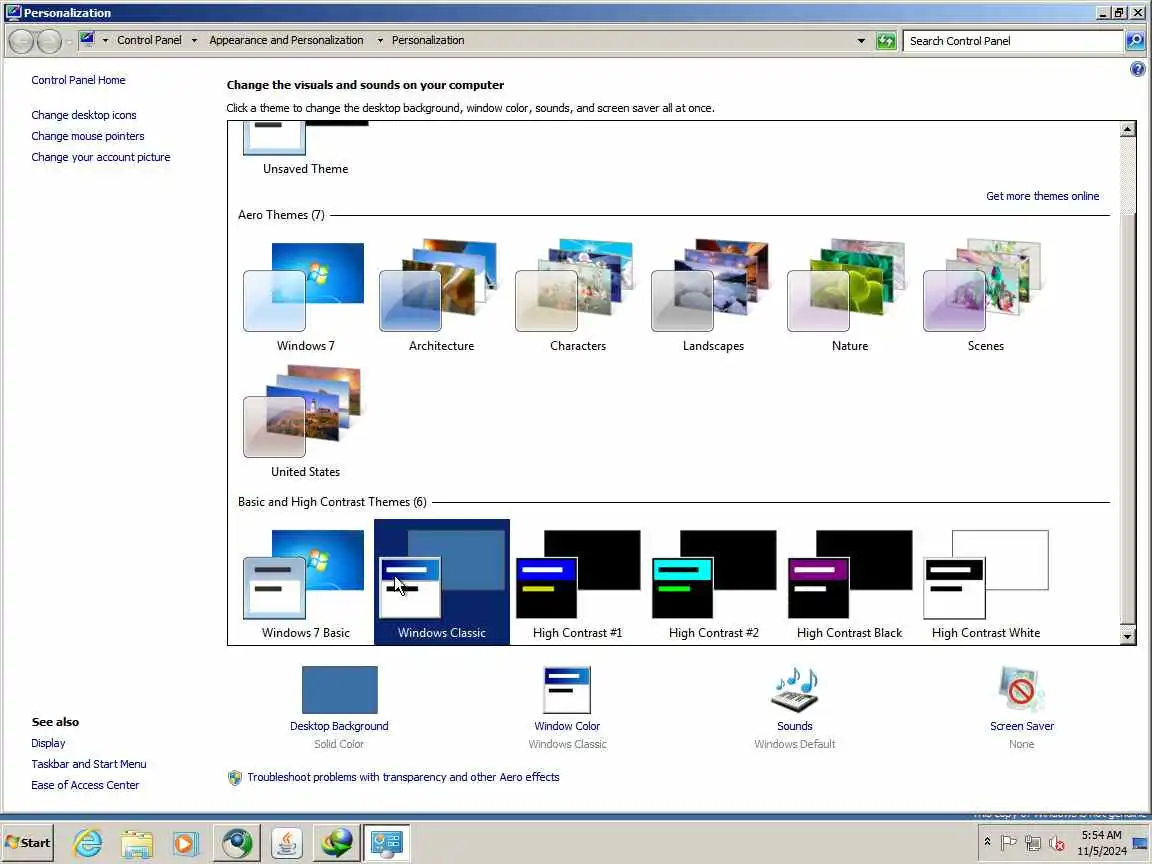1152x864 pixels.
Task: Expand the root breadcrumb arrow before Control Panel
Action: point(105,40)
